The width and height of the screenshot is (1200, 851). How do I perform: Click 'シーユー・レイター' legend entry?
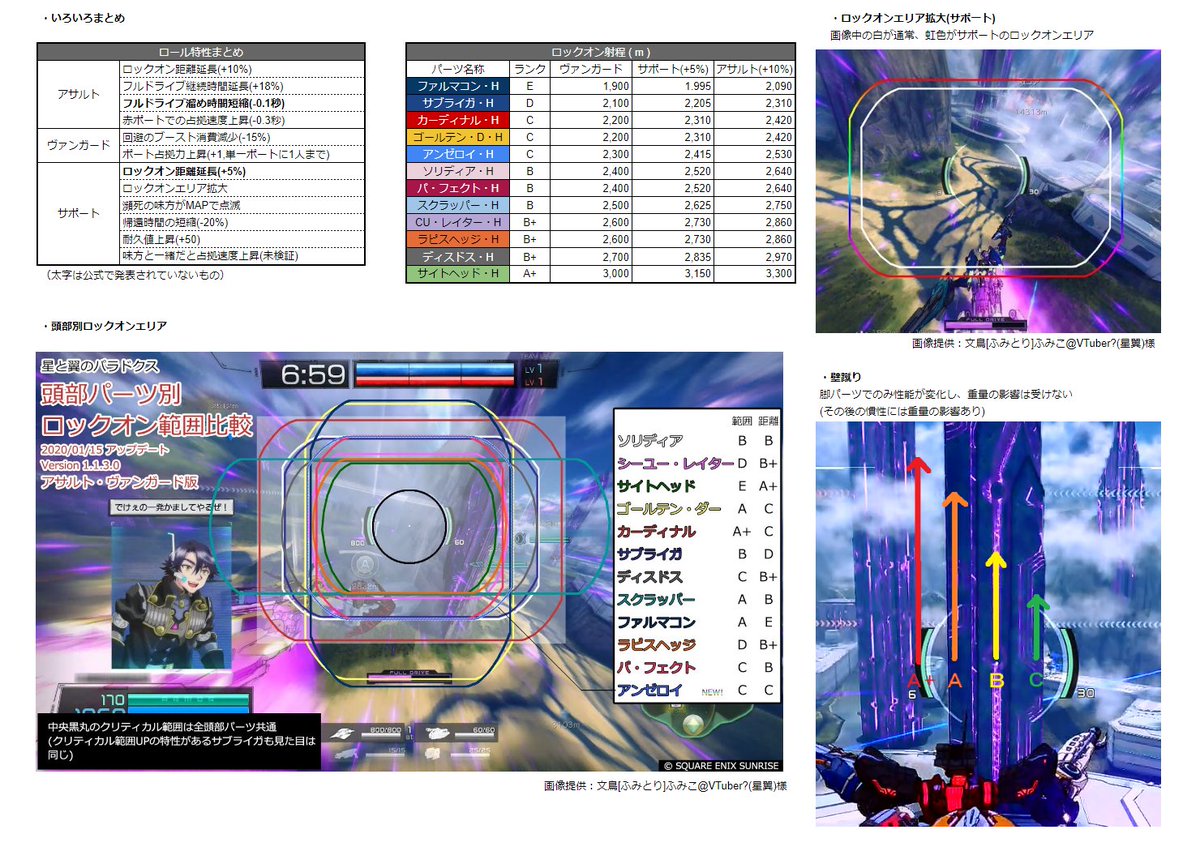(x=675, y=463)
